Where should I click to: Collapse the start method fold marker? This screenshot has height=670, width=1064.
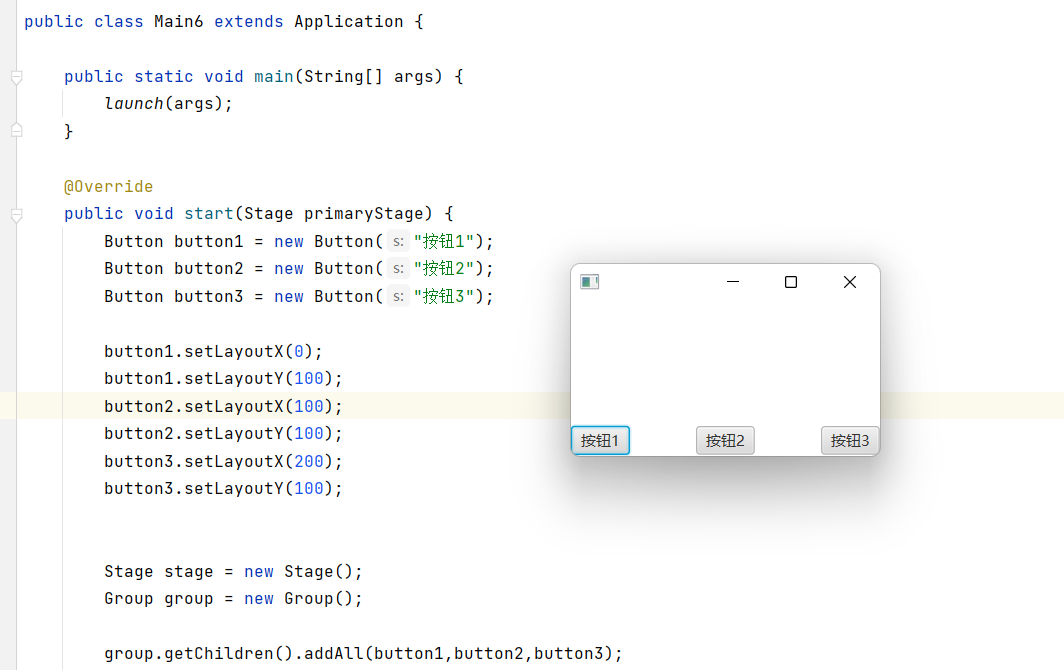pyautogui.click(x=17, y=215)
